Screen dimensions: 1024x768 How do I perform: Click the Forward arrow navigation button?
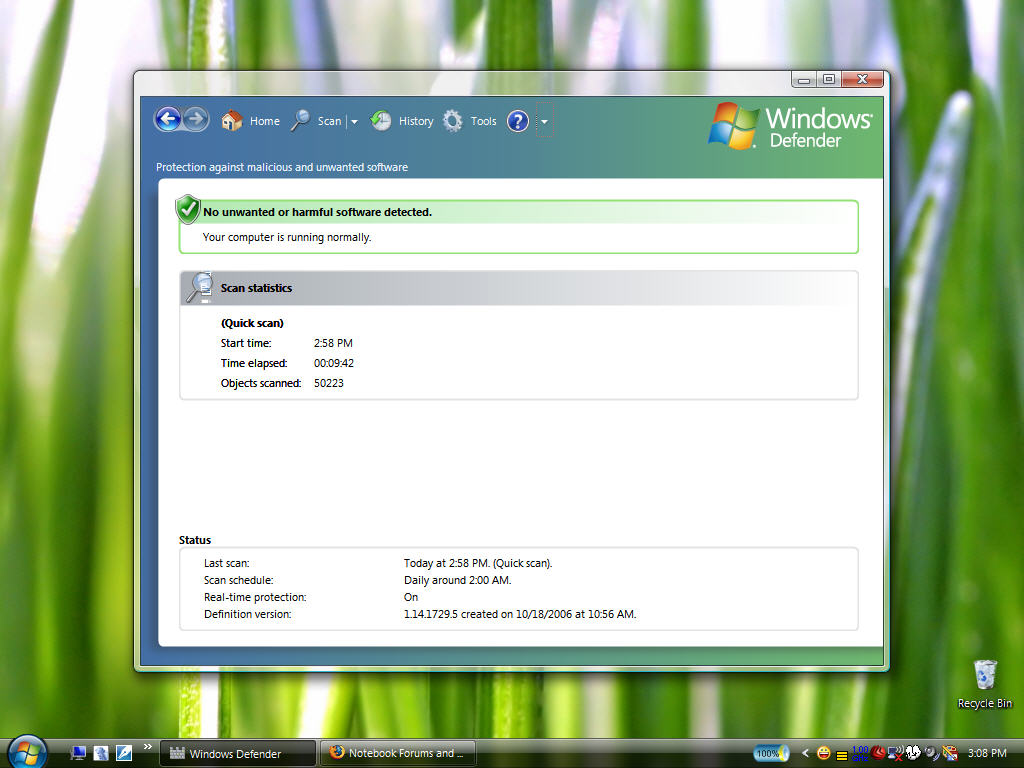(x=195, y=120)
